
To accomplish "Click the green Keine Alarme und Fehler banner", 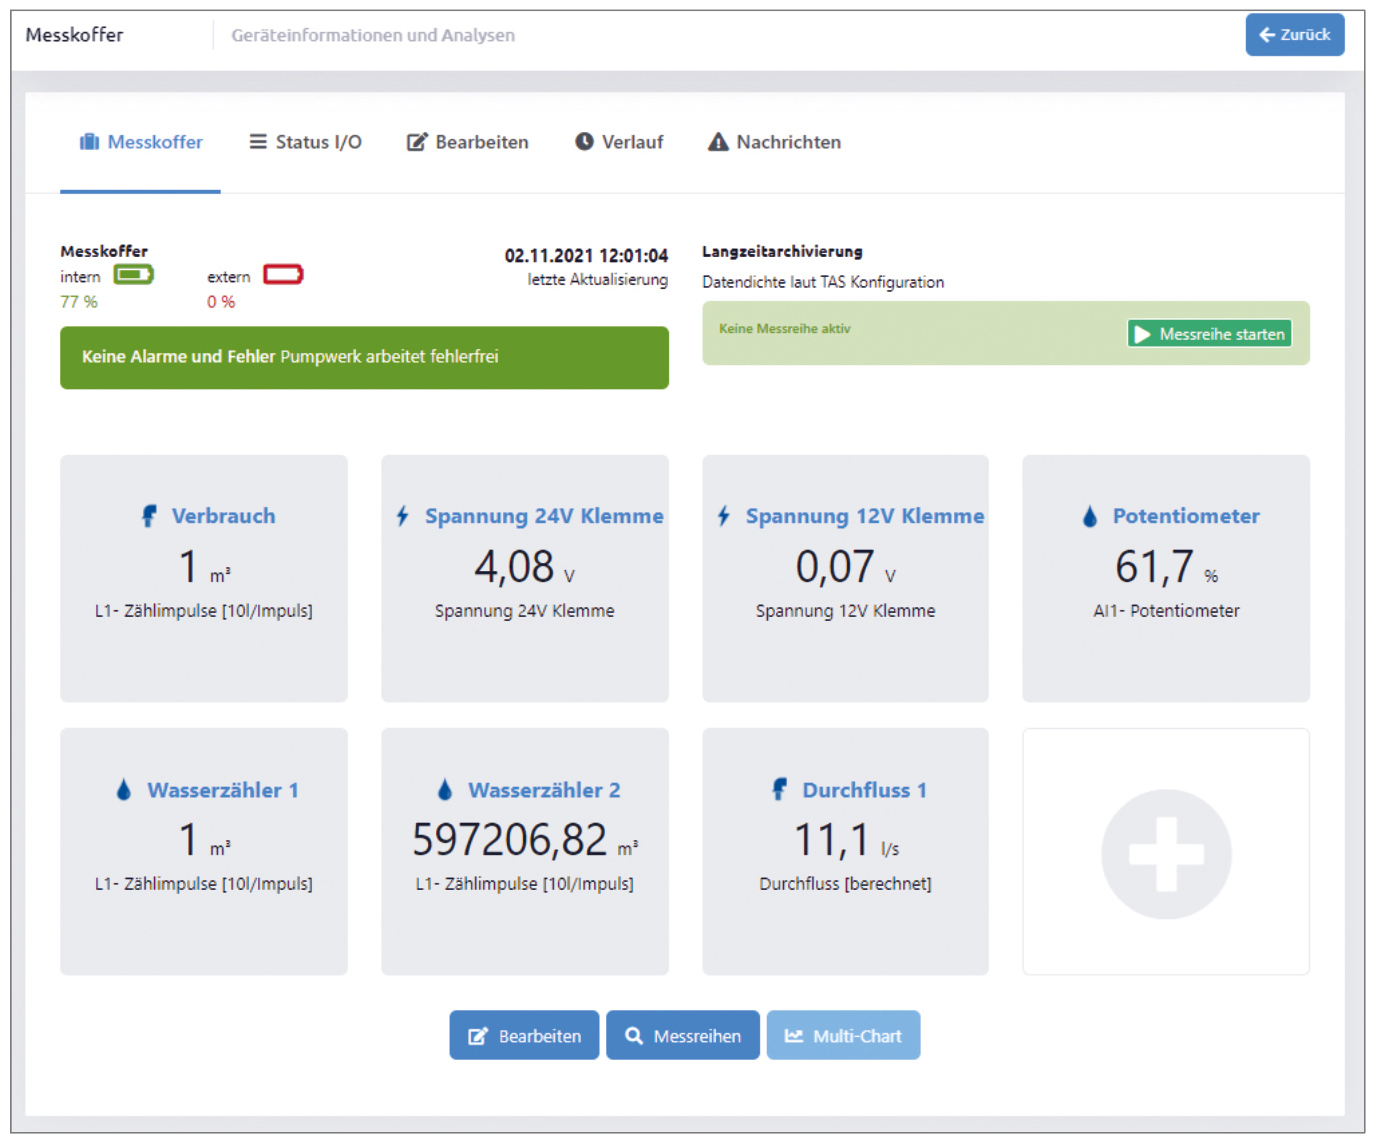I will click(x=364, y=357).
